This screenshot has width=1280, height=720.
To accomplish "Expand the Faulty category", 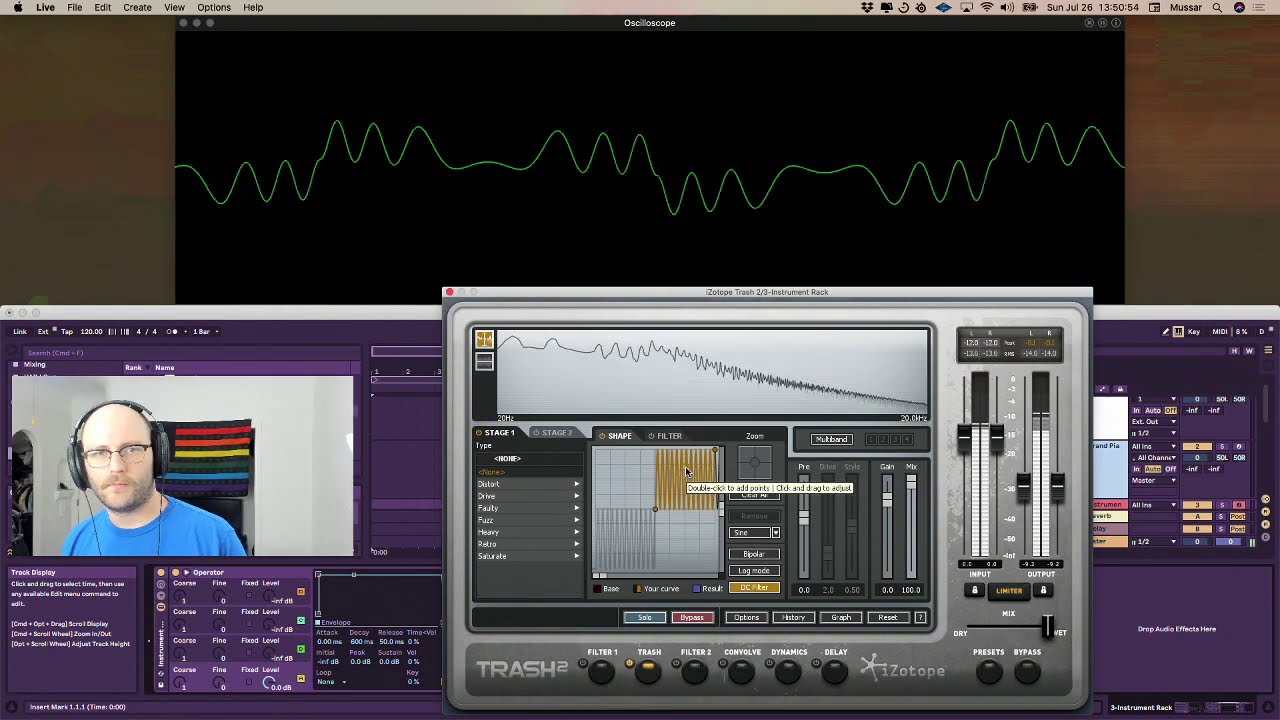I will tap(528, 508).
